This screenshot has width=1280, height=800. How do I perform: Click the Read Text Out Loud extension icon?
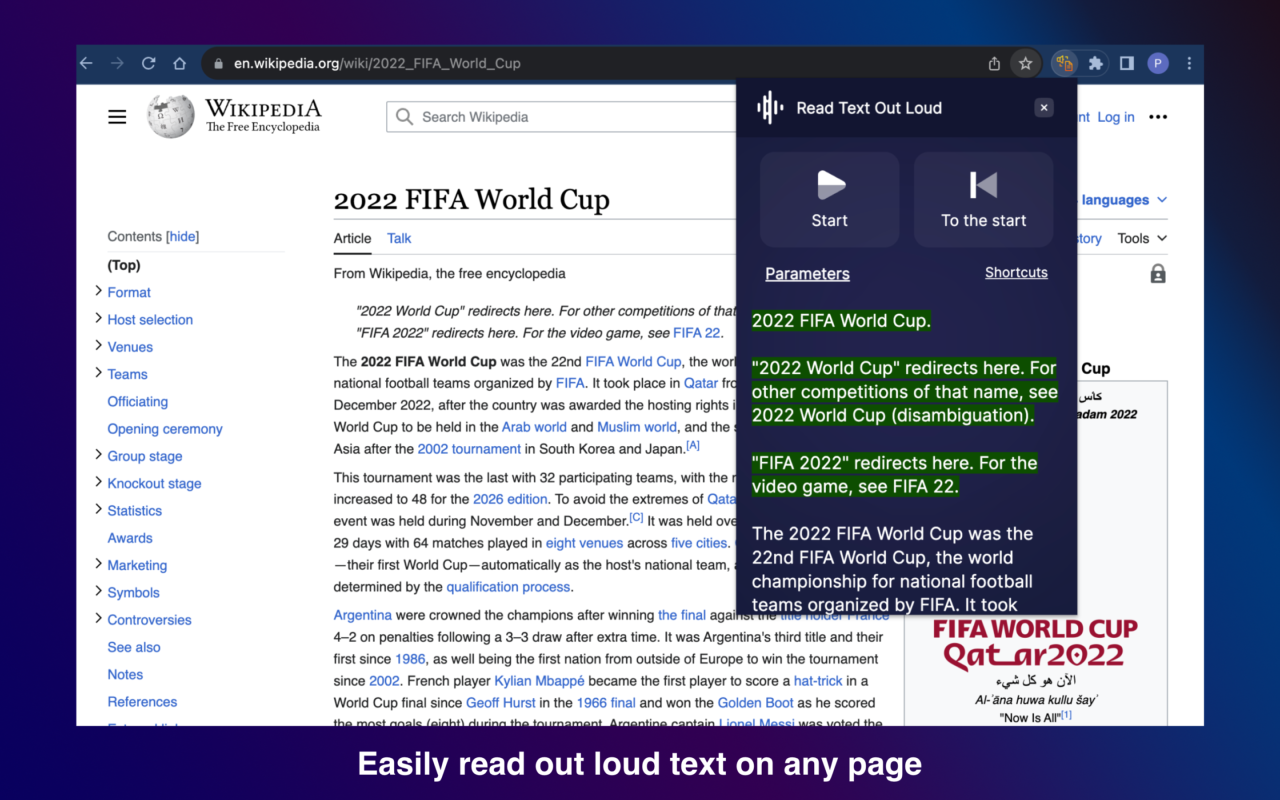pyautogui.click(x=1064, y=63)
